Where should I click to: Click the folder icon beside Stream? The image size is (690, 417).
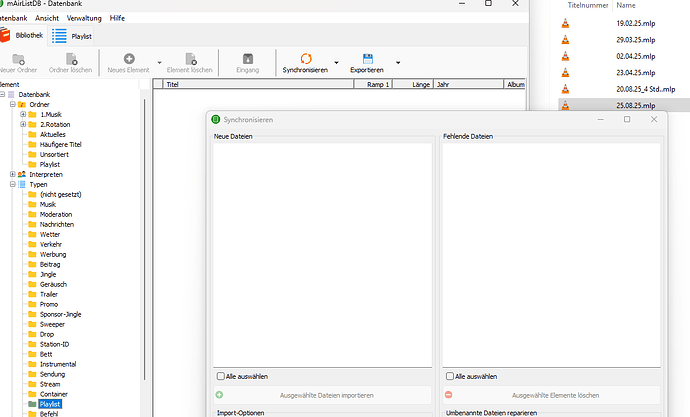pos(32,384)
